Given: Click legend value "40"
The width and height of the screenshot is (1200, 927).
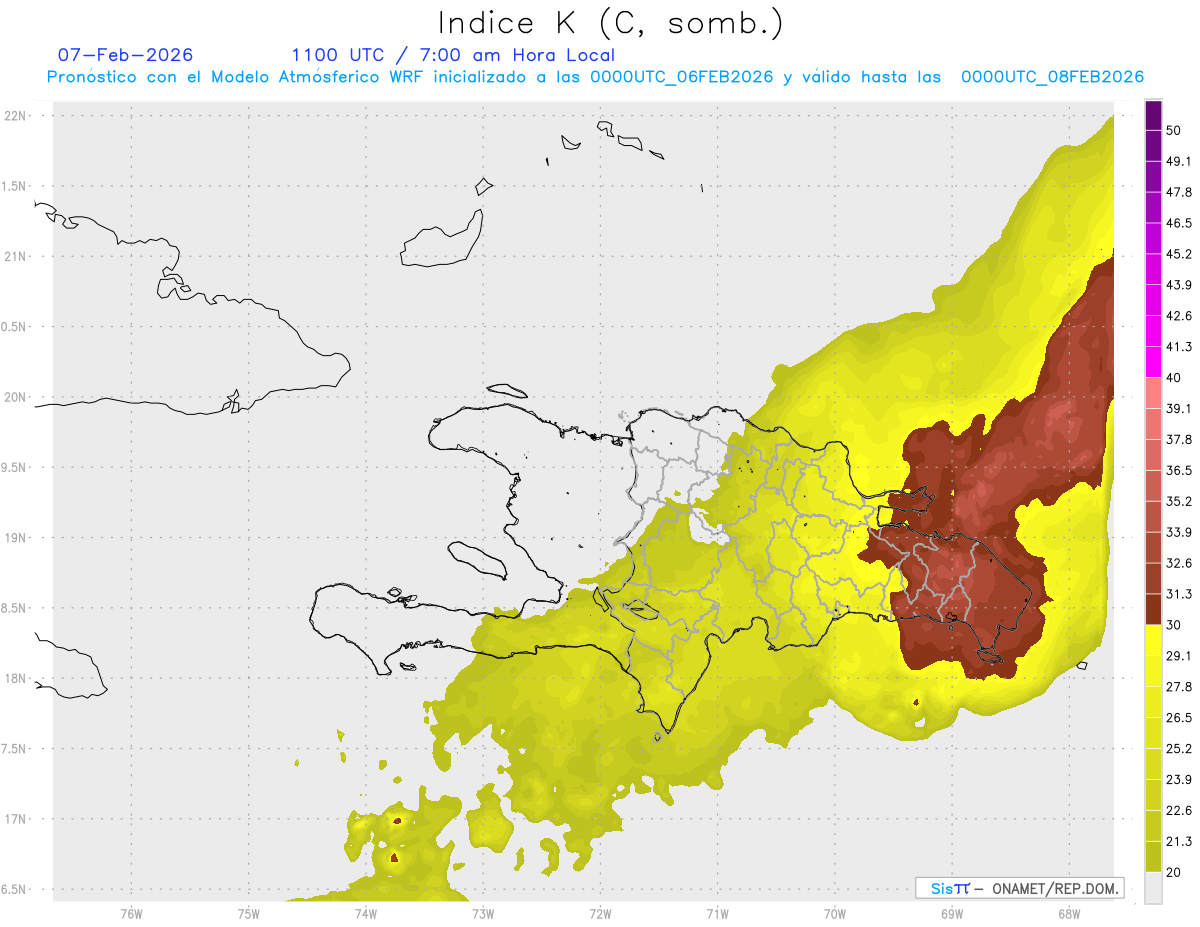Looking at the screenshot, I should tap(1174, 378).
